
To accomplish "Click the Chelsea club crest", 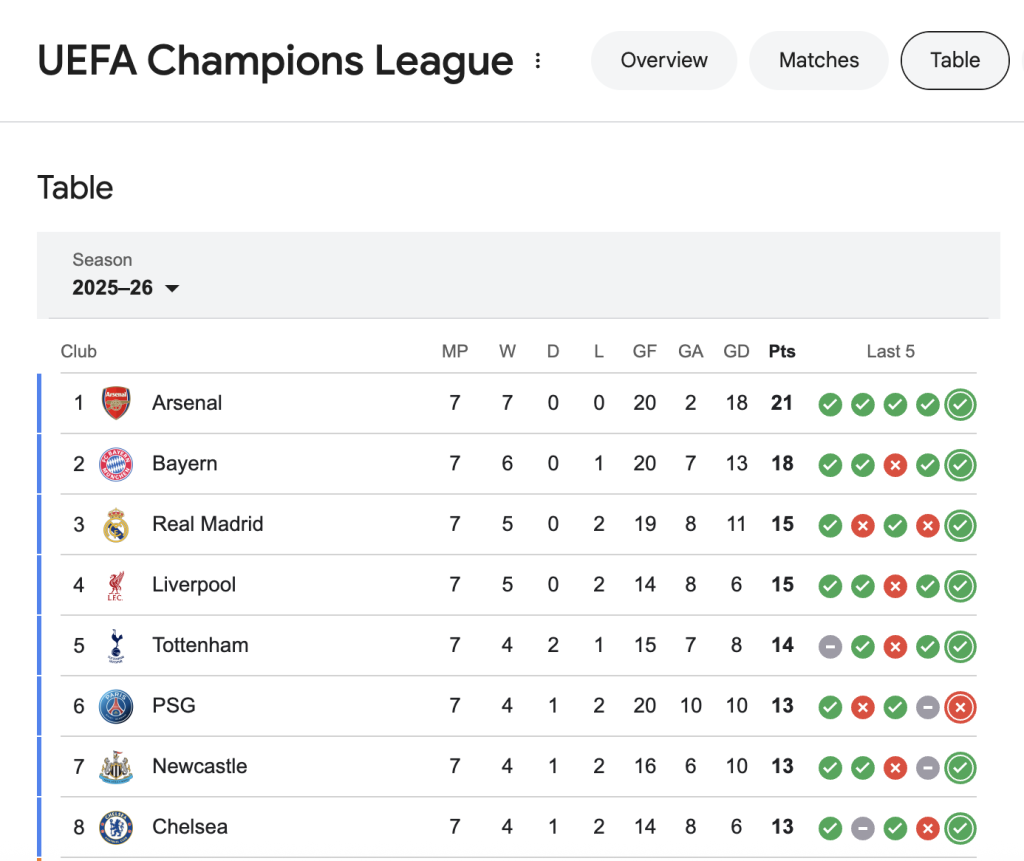I will click(x=115, y=827).
